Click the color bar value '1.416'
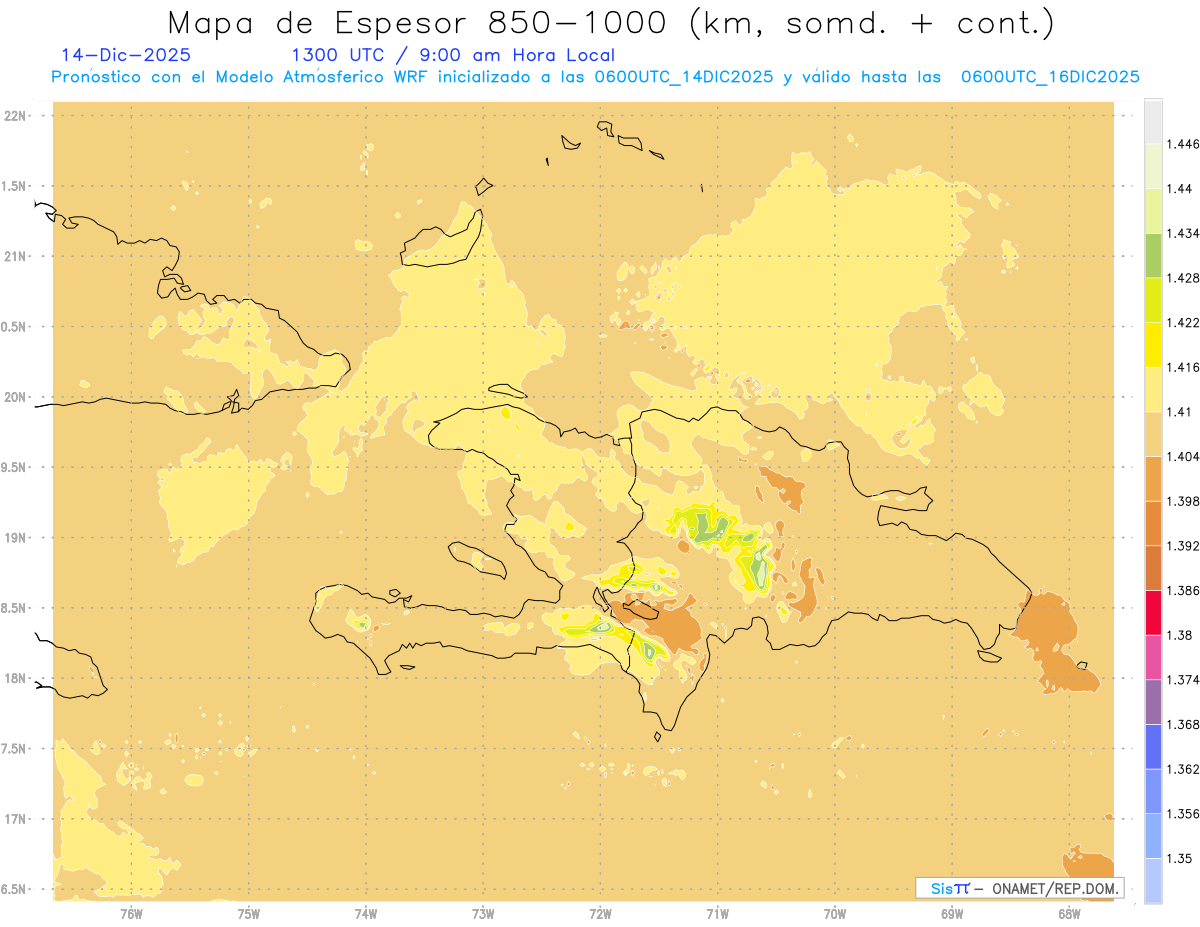 [x=1183, y=367]
